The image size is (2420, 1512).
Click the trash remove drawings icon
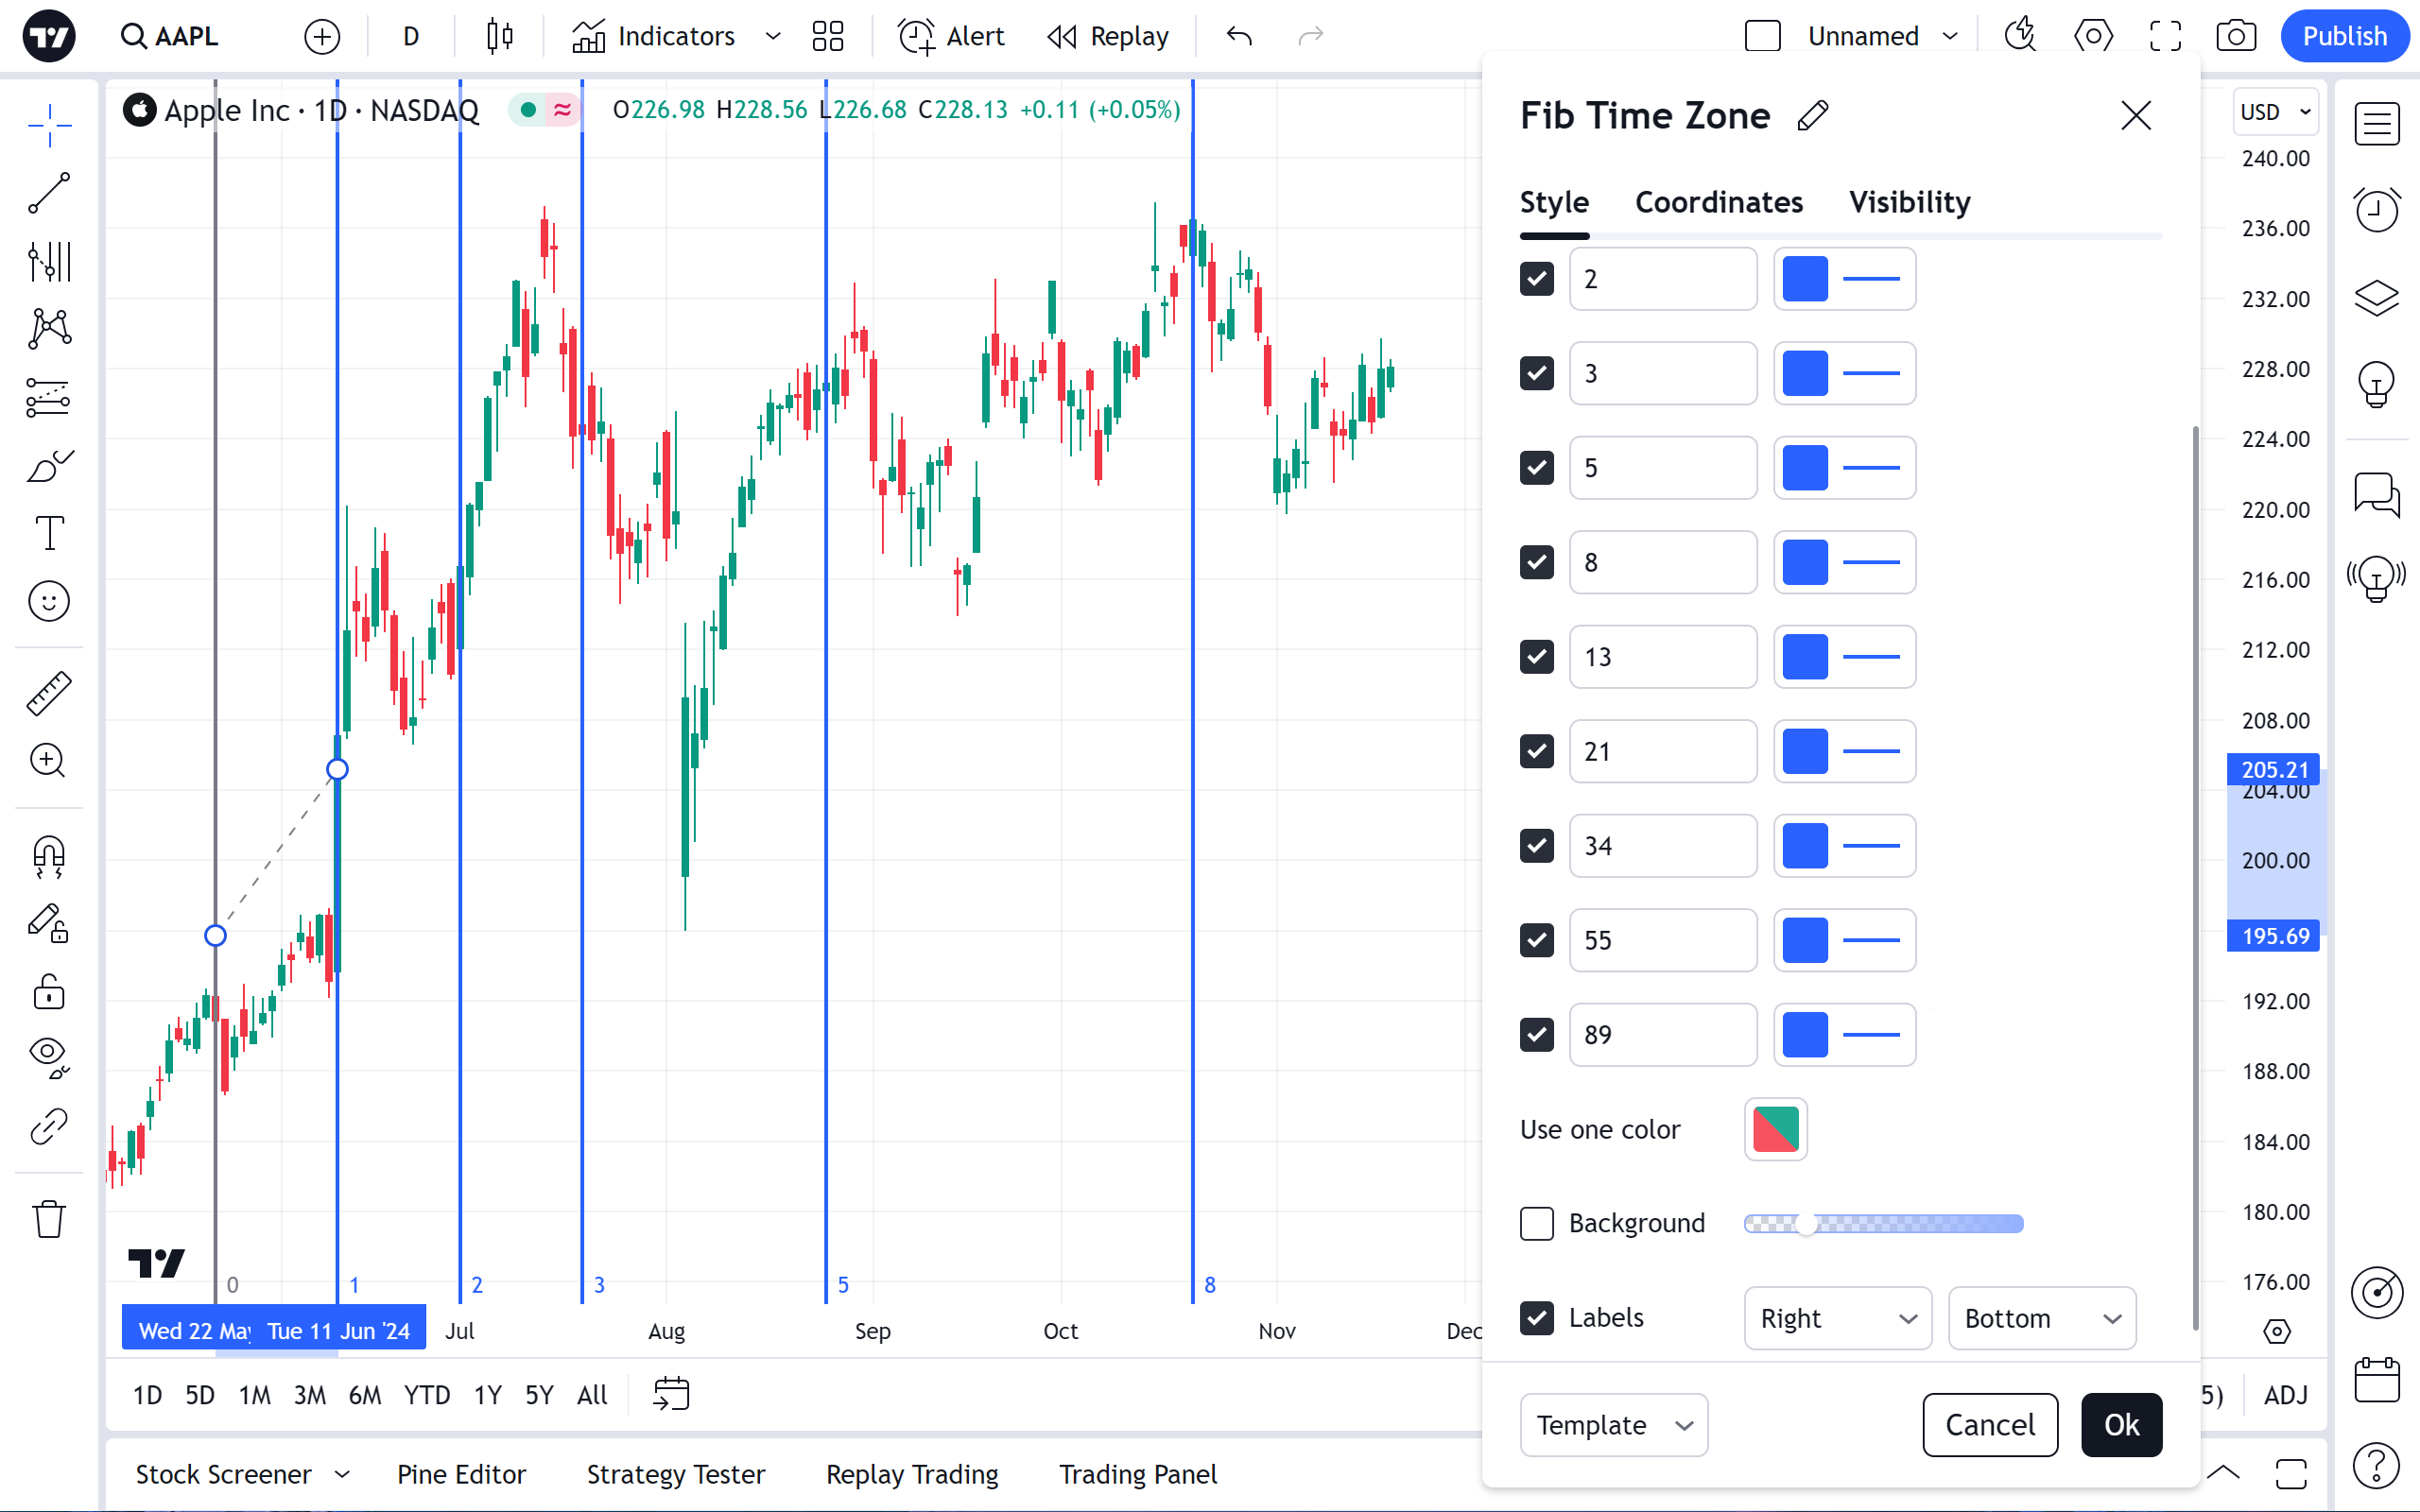pyautogui.click(x=48, y=1219)
